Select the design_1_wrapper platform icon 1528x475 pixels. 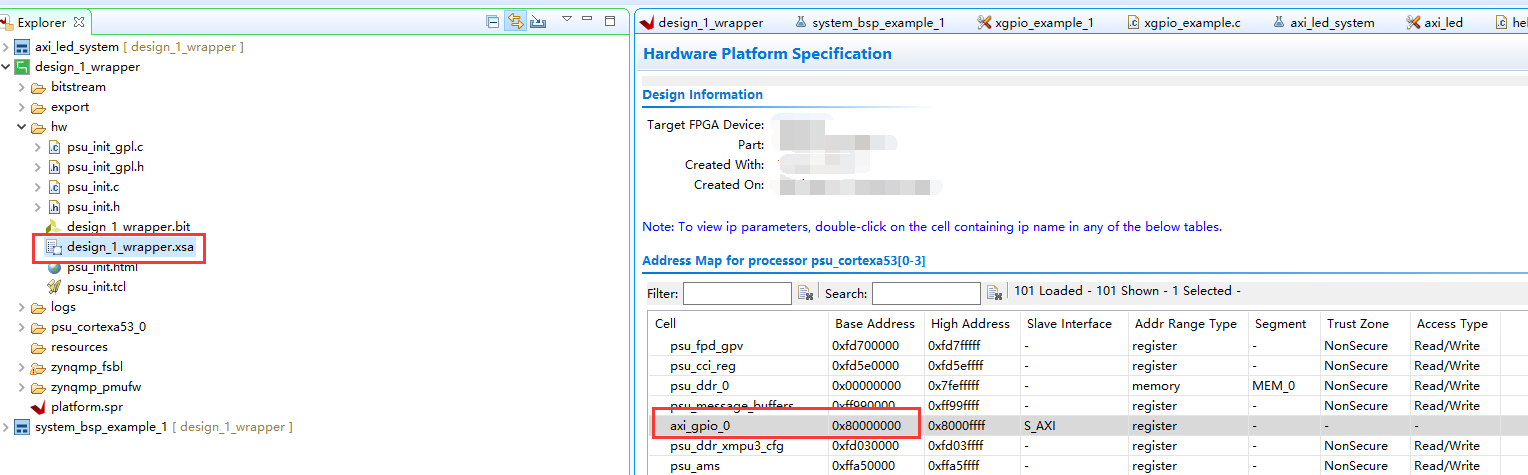coord(22,67)
